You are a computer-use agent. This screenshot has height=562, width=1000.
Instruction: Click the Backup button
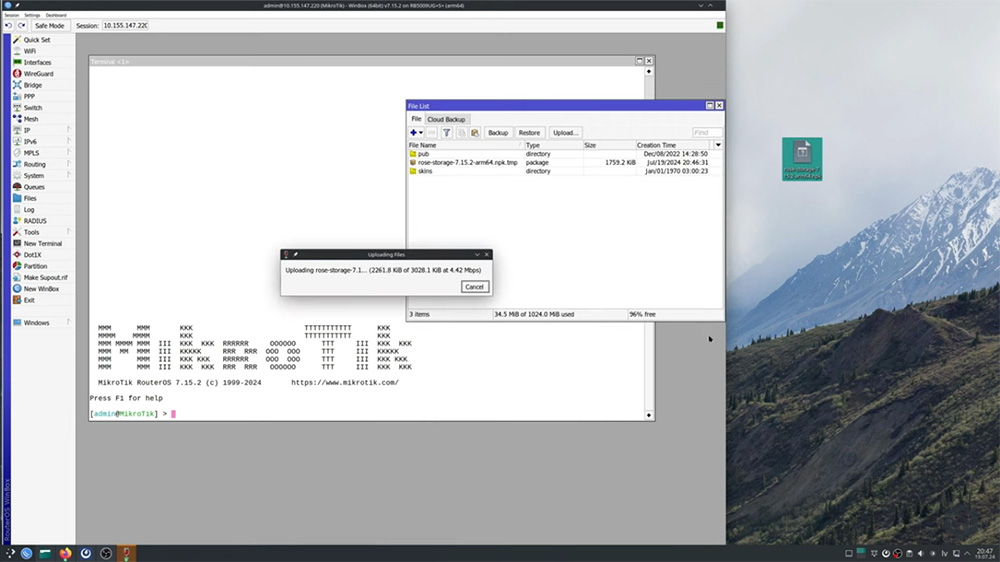point(497,133)
